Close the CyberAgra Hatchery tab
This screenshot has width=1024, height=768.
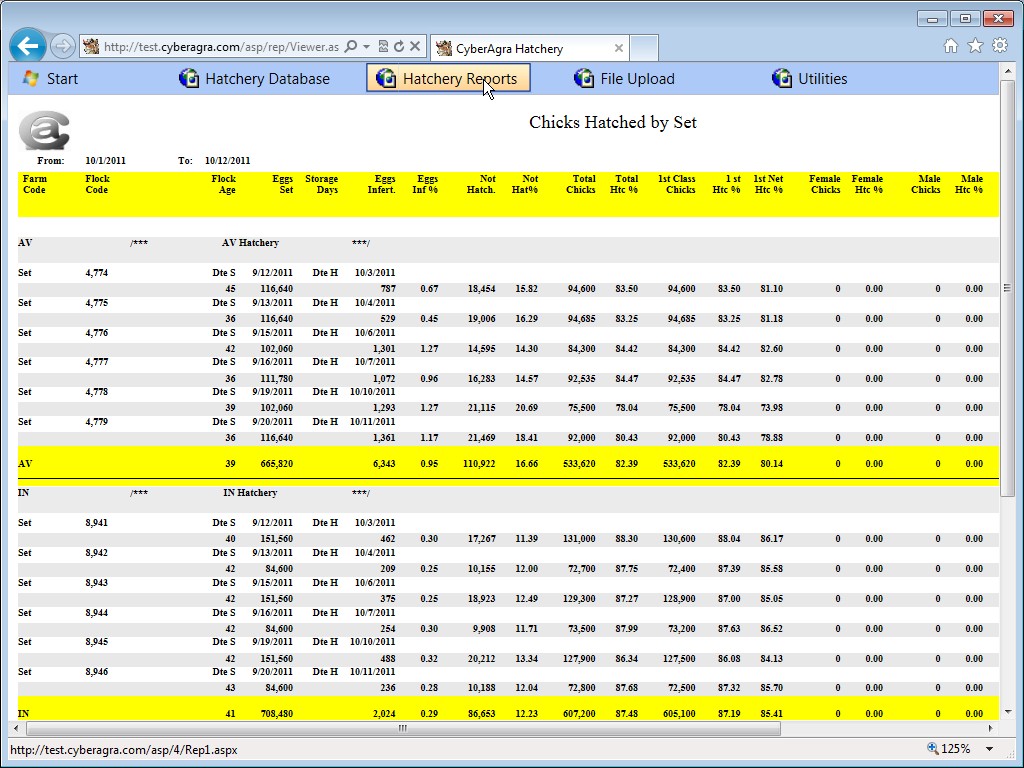(619, 48)
